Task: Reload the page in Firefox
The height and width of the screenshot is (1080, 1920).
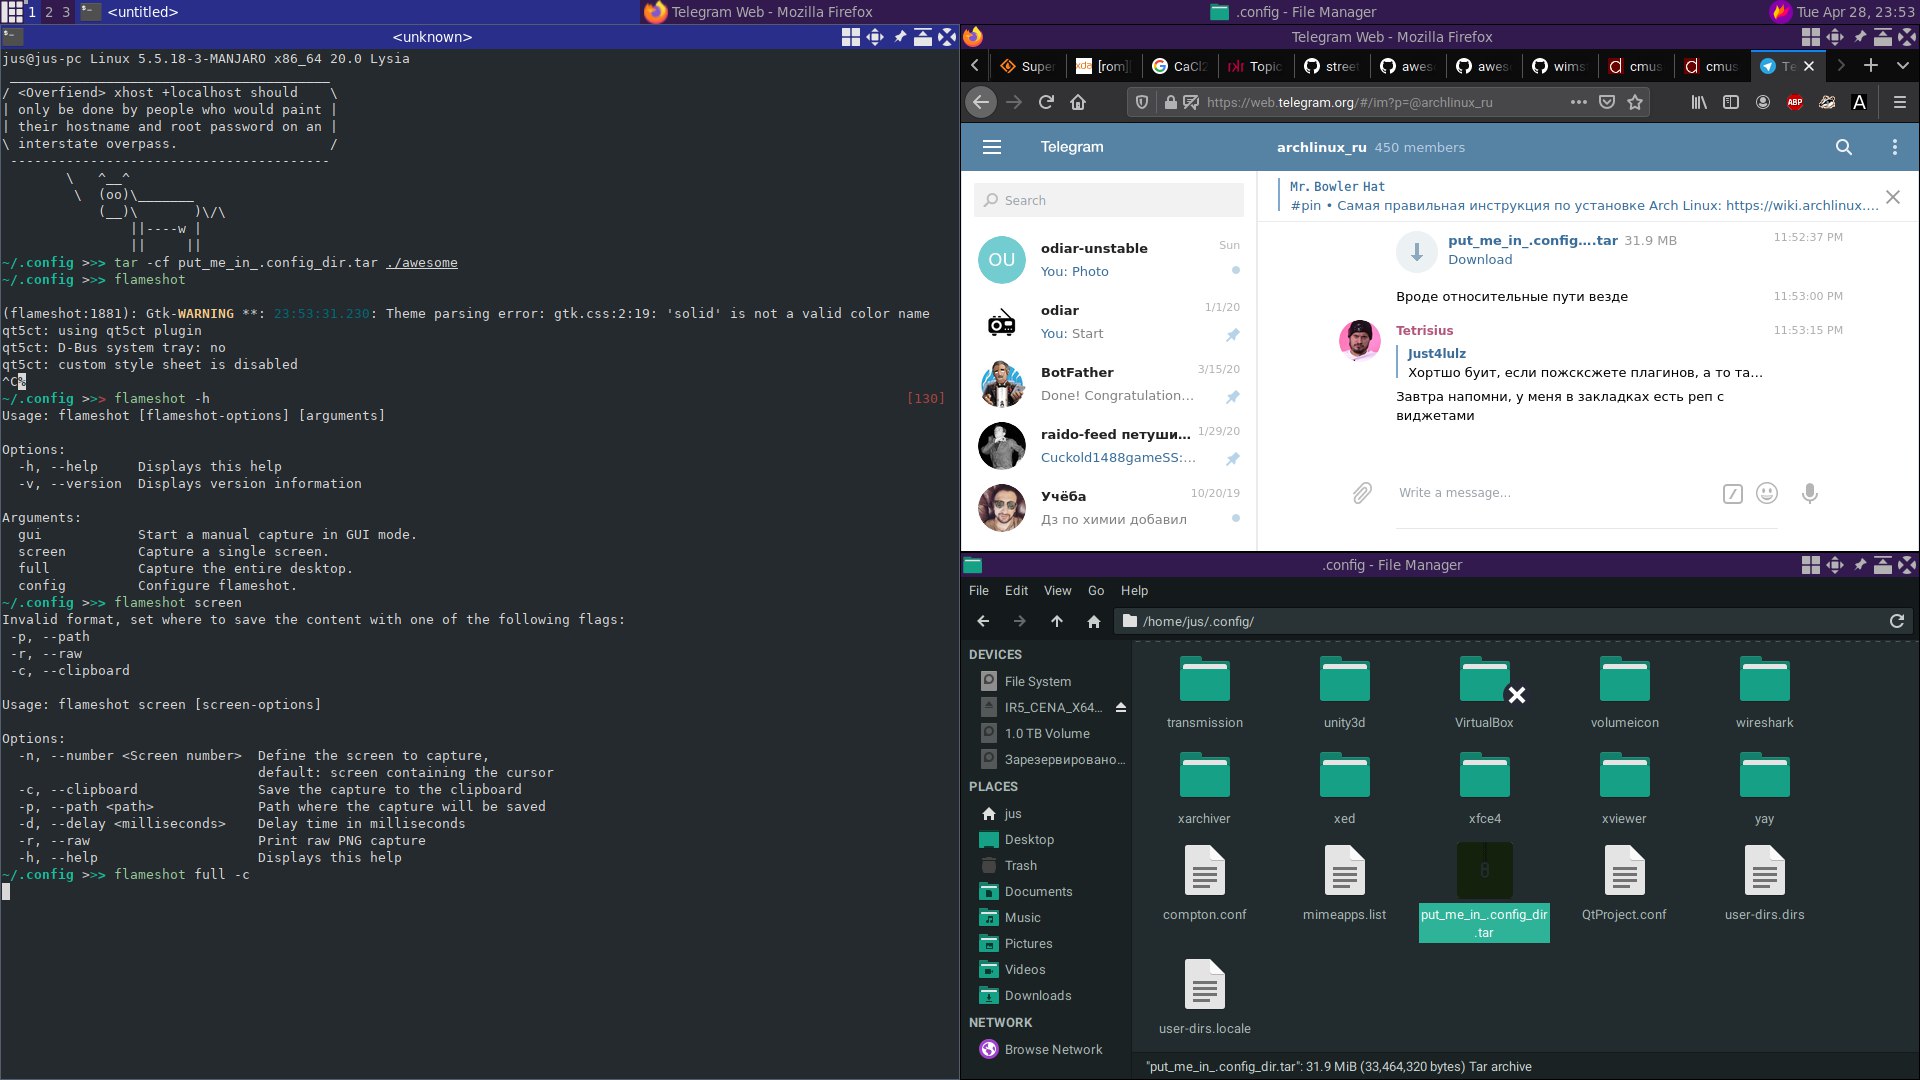Action: tap(1046, 102)
